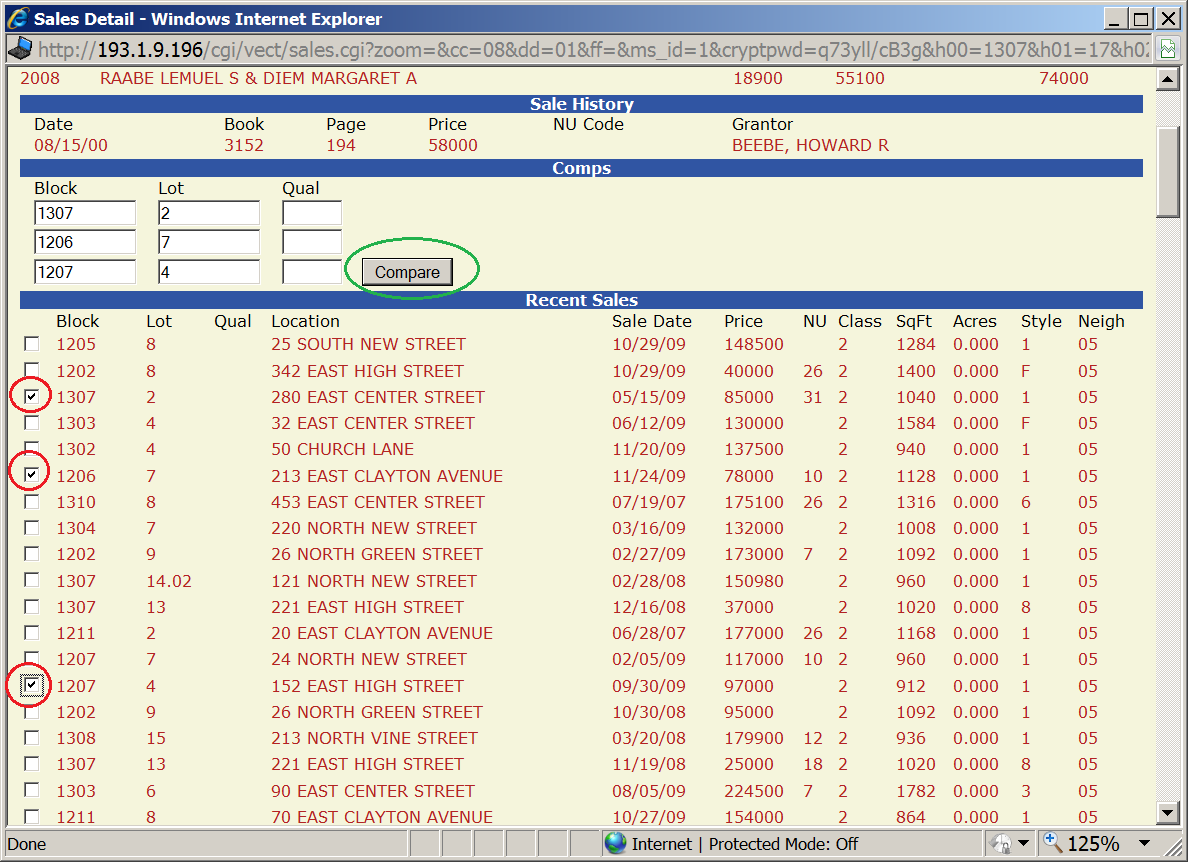Screen dimensions: 1188x862
Task: Click the Neigh column header
Action: coord(1101,321)
